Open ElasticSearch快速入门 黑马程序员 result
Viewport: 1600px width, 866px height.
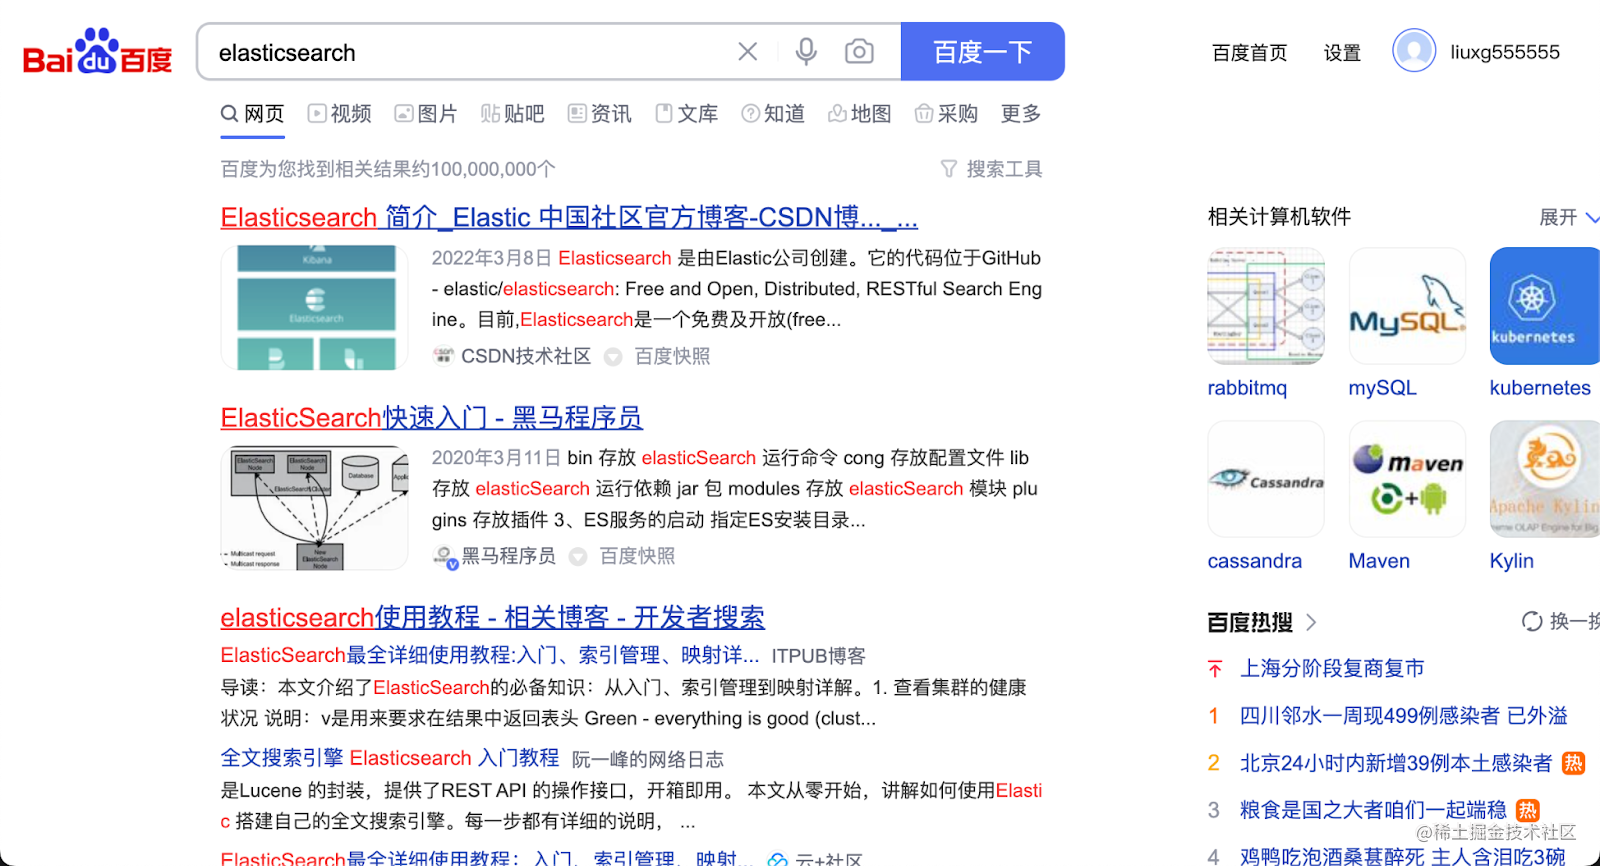(x=431, y=417)
